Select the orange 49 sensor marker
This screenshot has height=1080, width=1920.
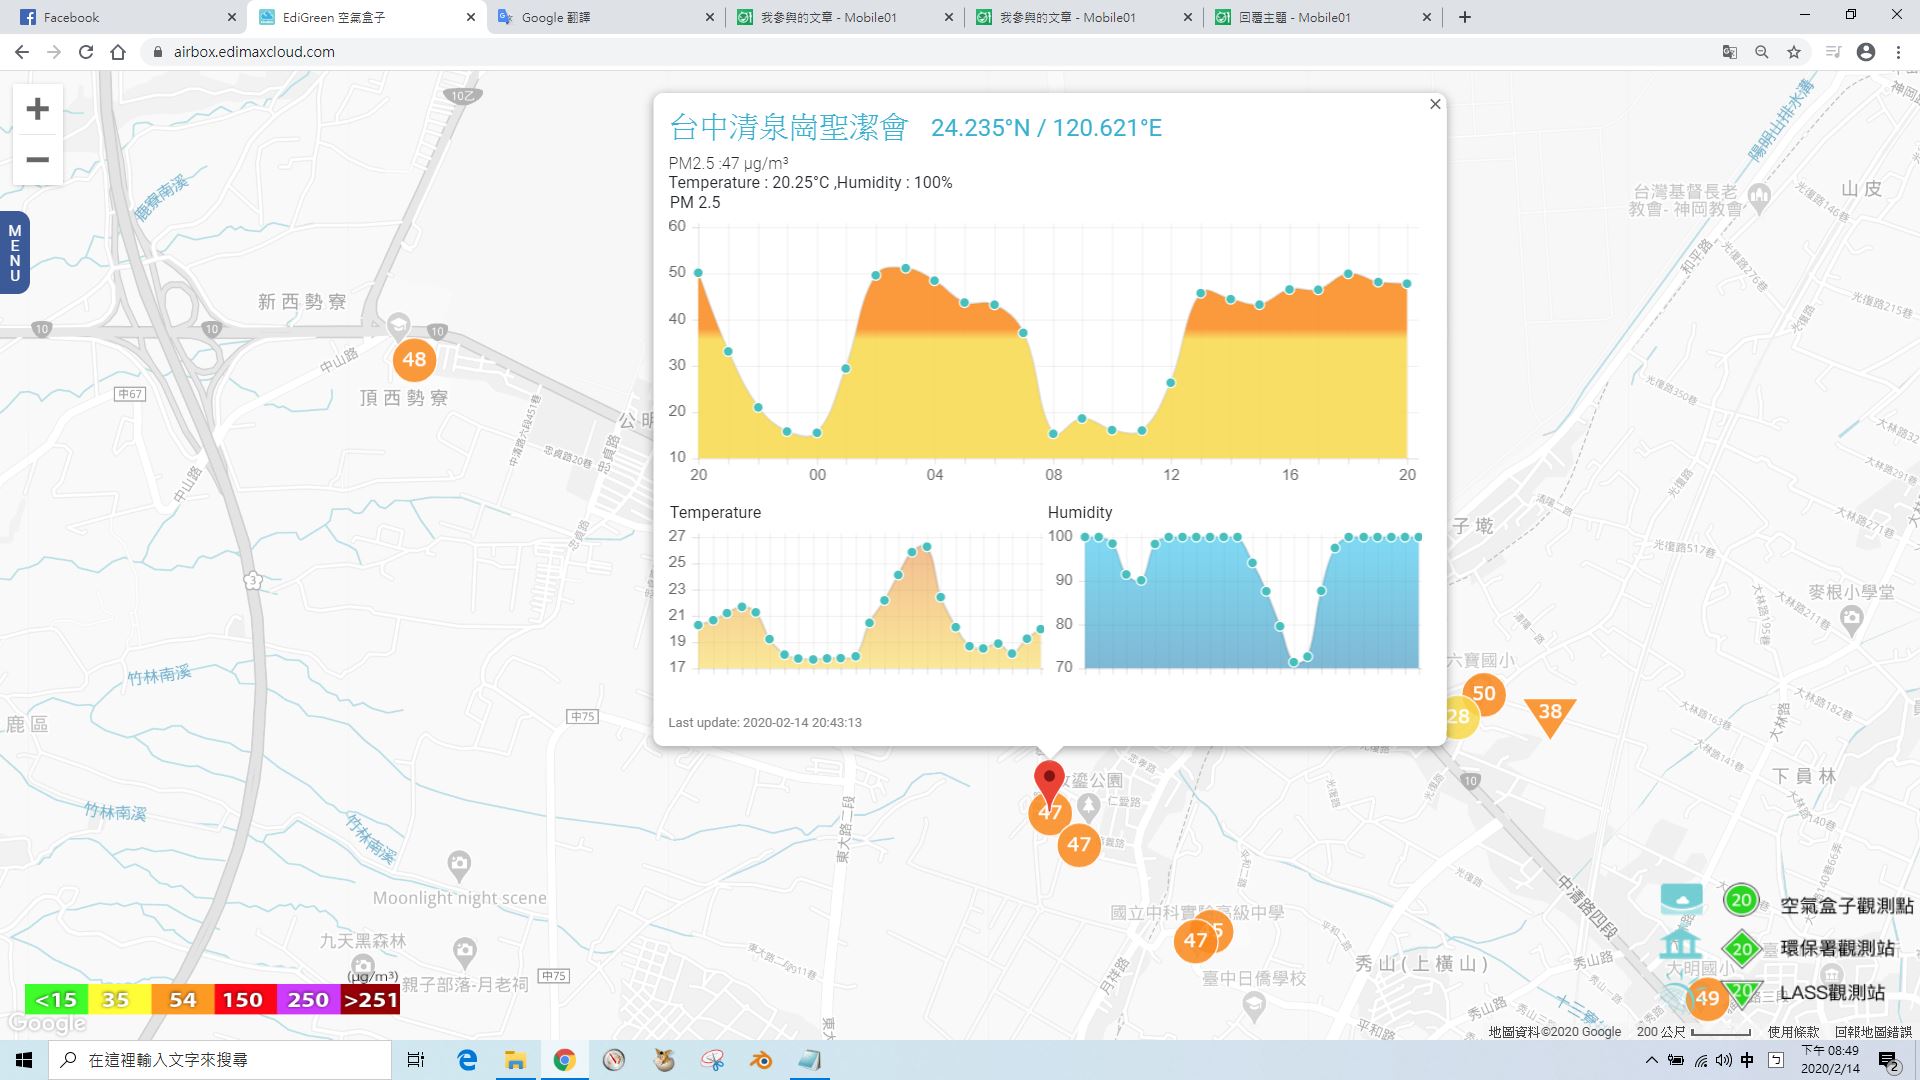click(x=1707, y=998)
